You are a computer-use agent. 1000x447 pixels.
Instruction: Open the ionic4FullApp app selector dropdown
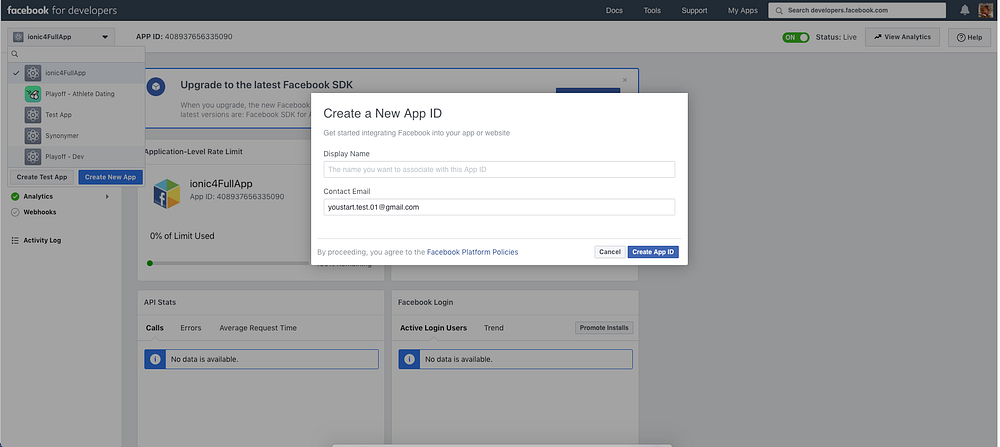pos(61,37)
